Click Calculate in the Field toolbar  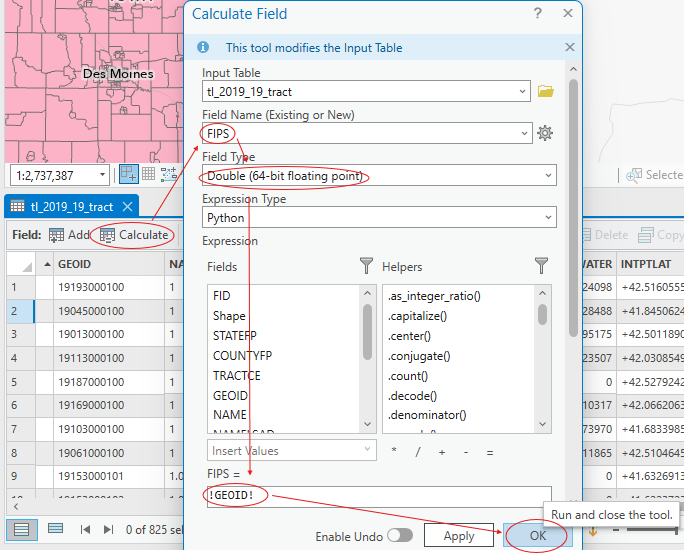click(x=134, y=235)
